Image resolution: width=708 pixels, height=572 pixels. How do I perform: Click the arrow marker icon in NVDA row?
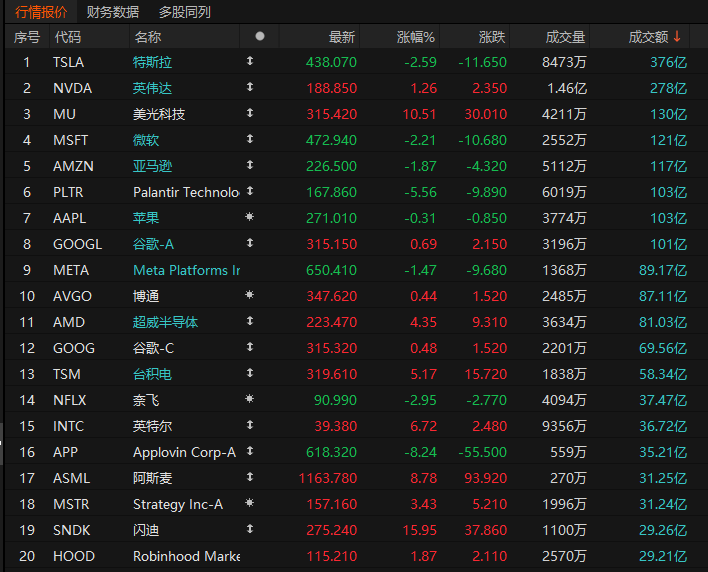coord(250,87)
